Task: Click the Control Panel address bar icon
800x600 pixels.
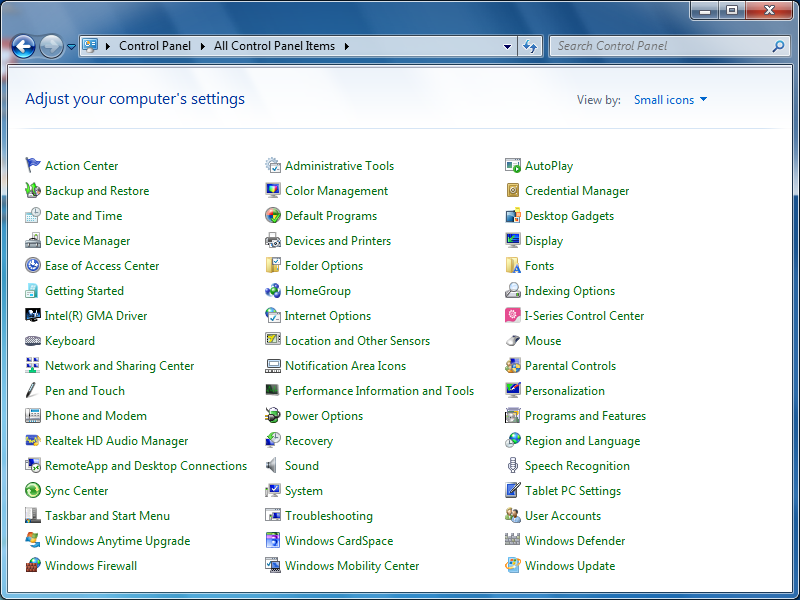Action: pyautogui.click(x=90, y=46)
